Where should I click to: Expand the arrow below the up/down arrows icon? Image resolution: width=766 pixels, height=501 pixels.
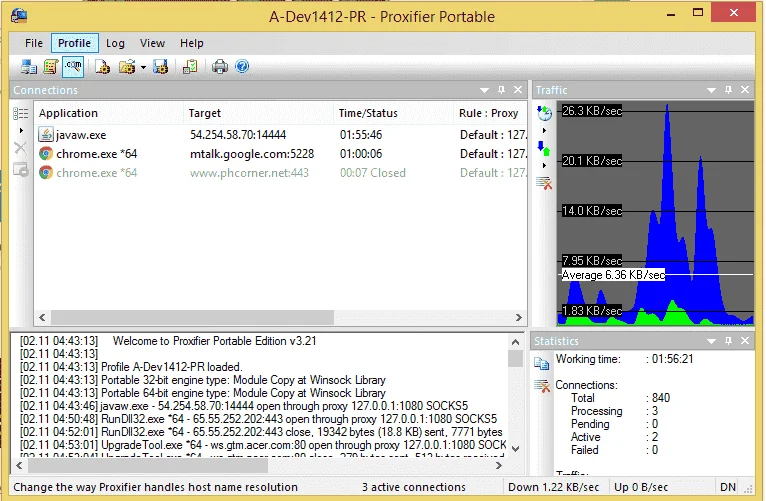click(544, 166)
